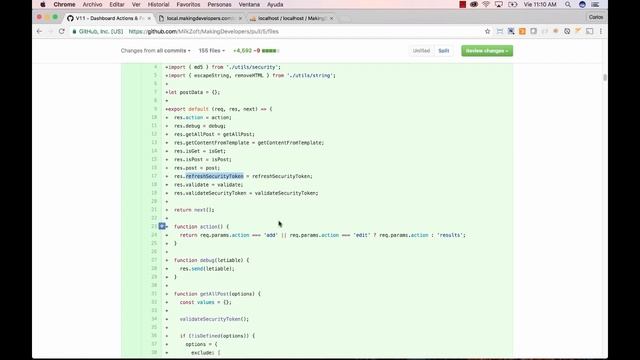Open the Editar menu

click(117, 4)
